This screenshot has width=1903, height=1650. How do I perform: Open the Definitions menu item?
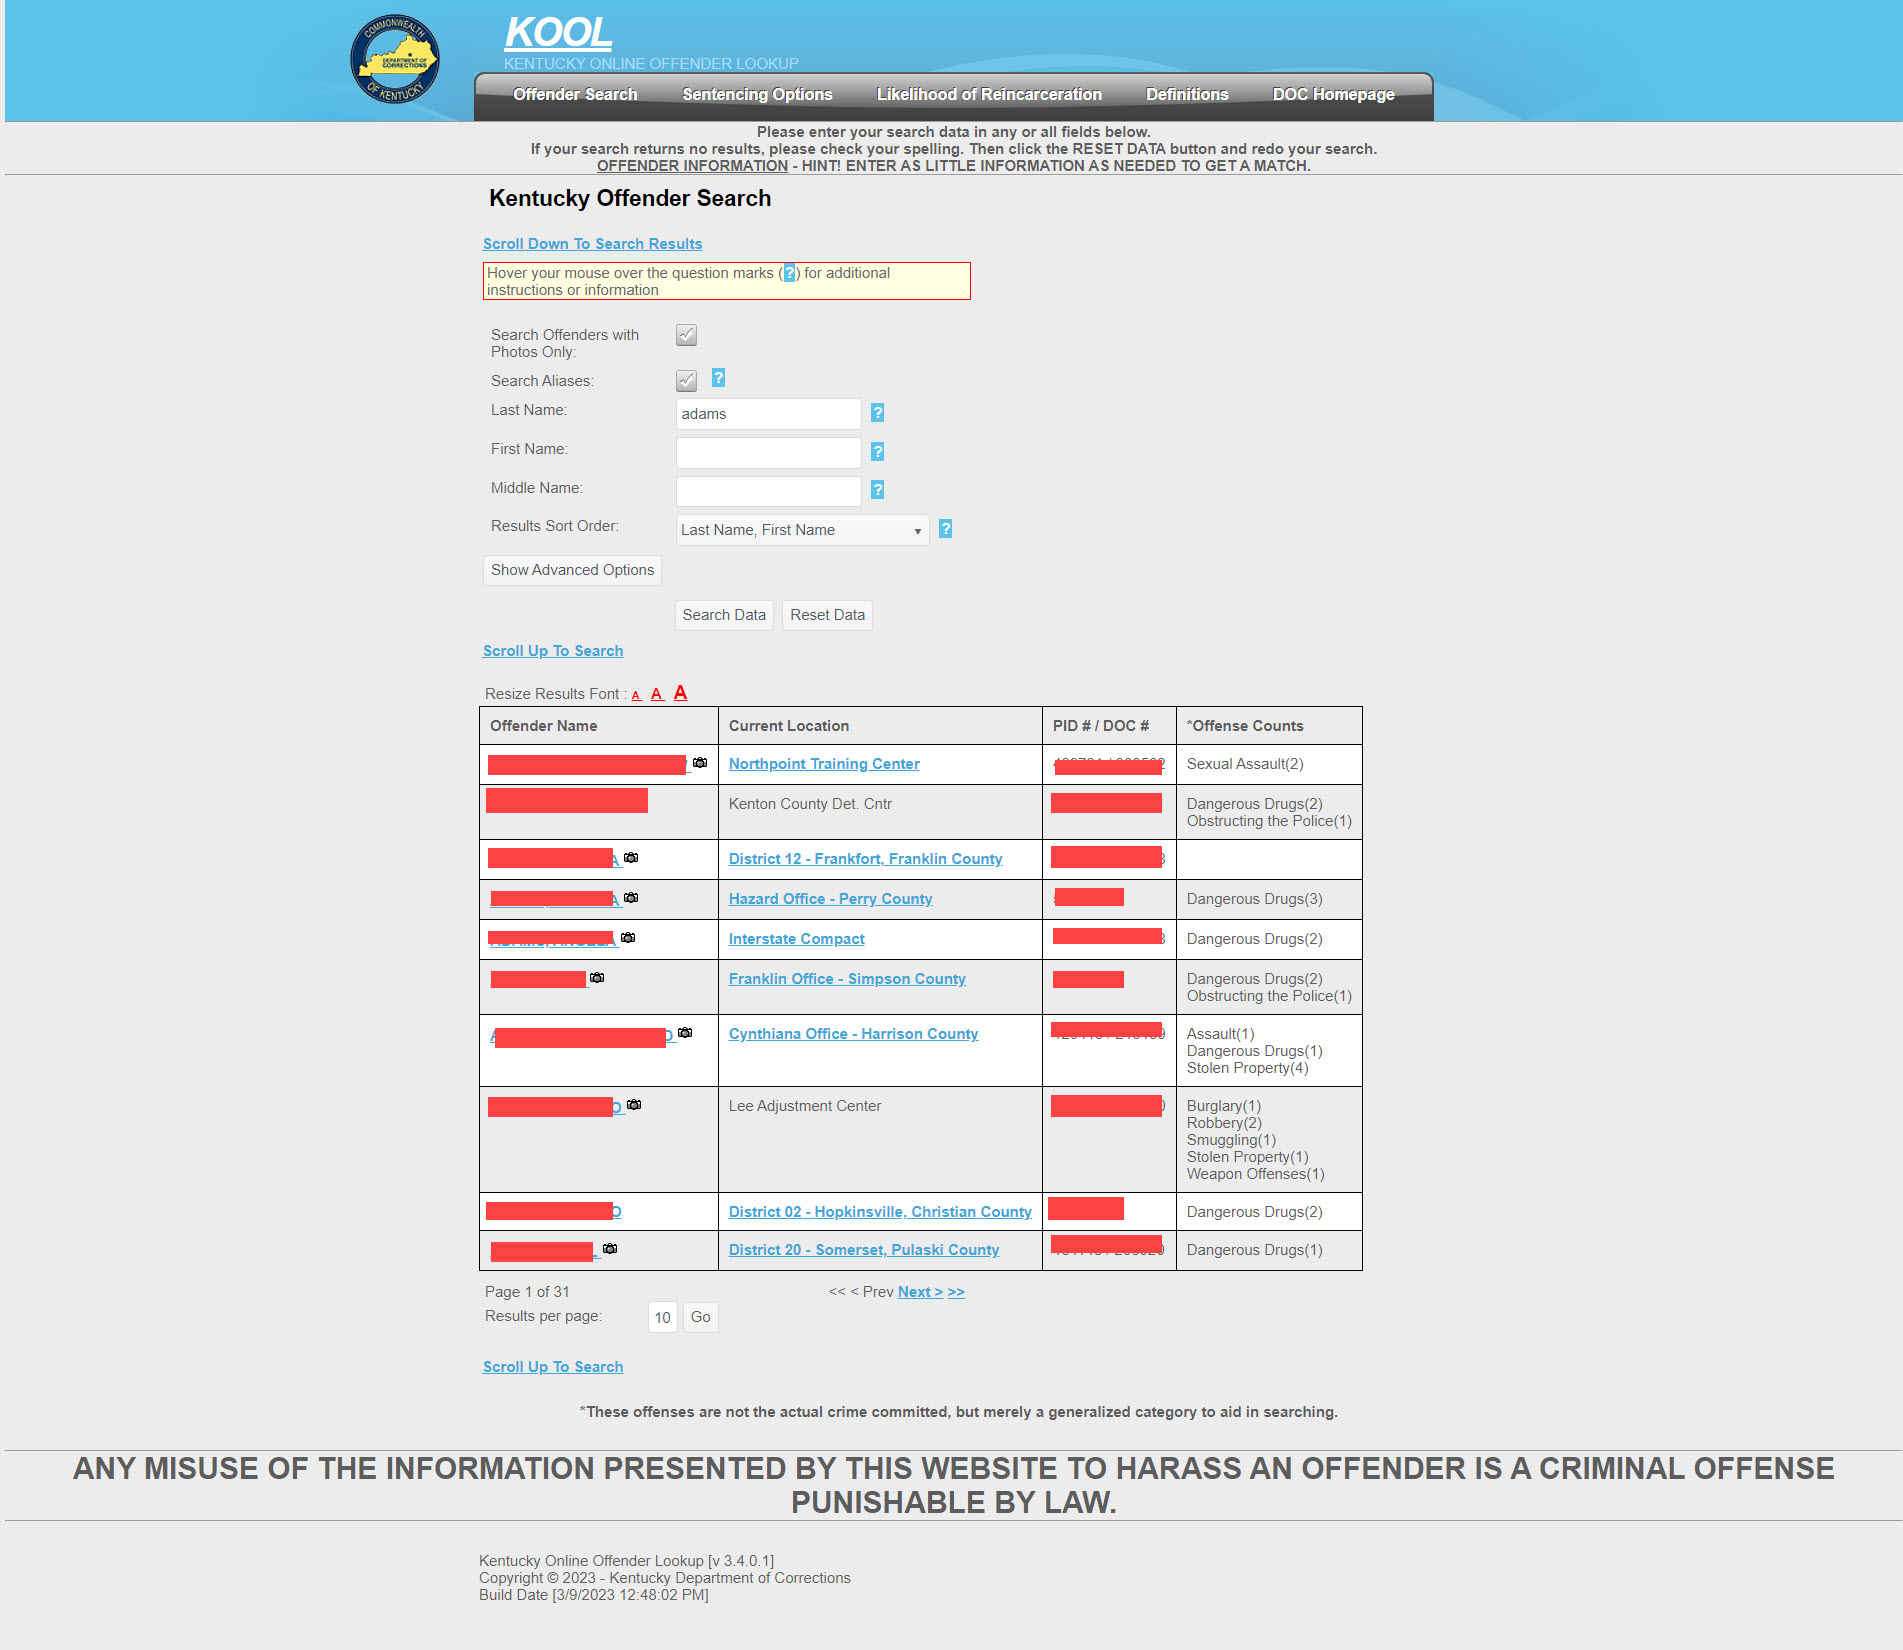[x=1187, y=94]
